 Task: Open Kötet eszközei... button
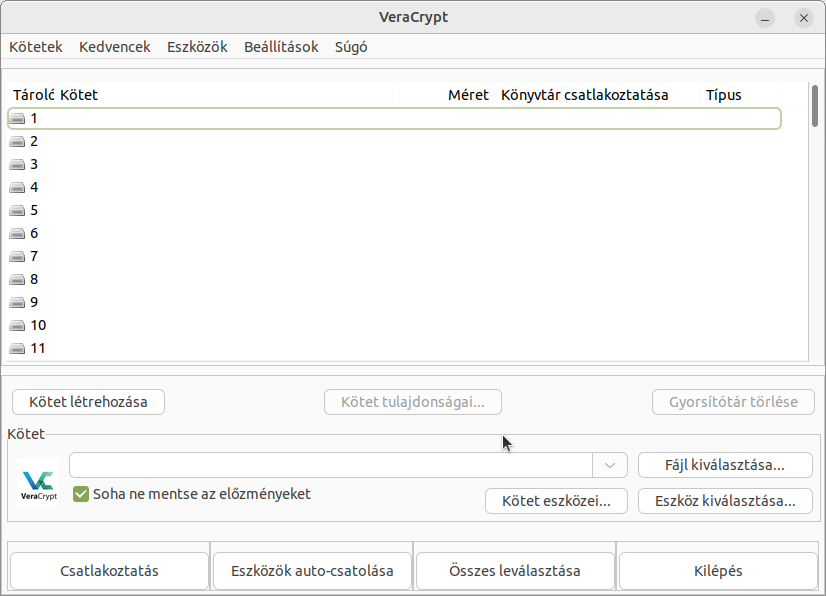pos(556,501)
